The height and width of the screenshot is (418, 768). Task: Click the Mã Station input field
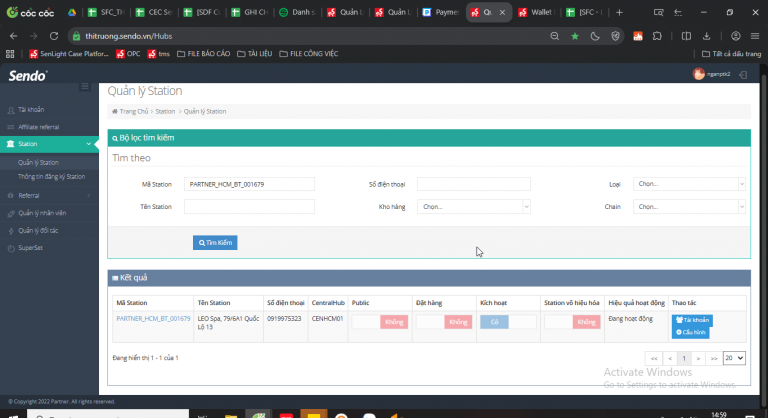[249, 184]
